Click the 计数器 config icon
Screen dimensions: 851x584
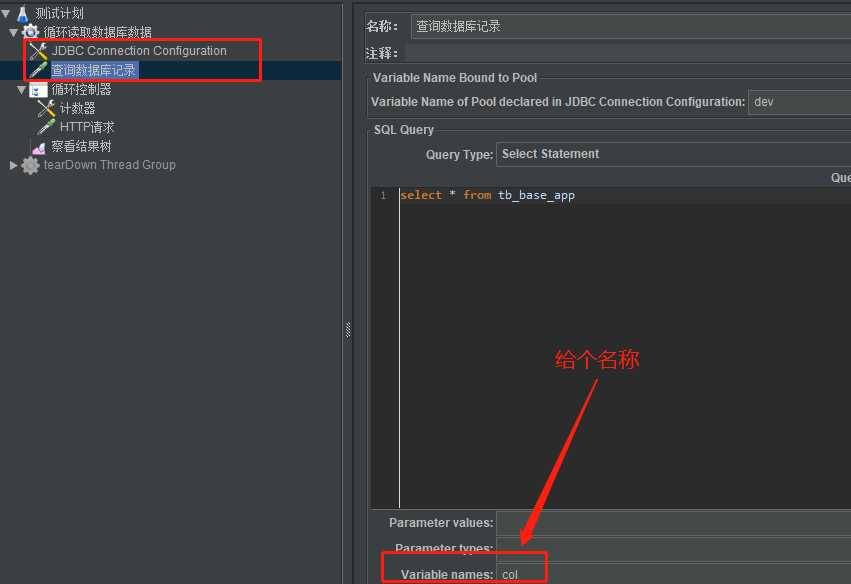(47, 108)
